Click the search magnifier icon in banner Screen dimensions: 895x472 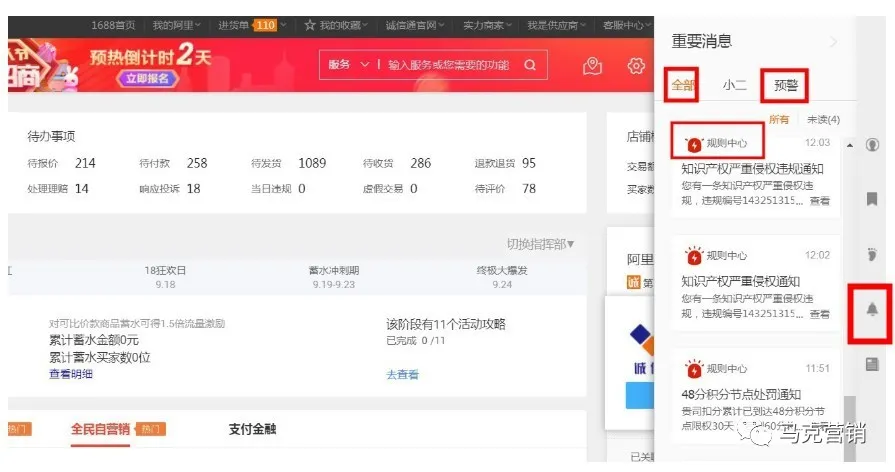530,65
